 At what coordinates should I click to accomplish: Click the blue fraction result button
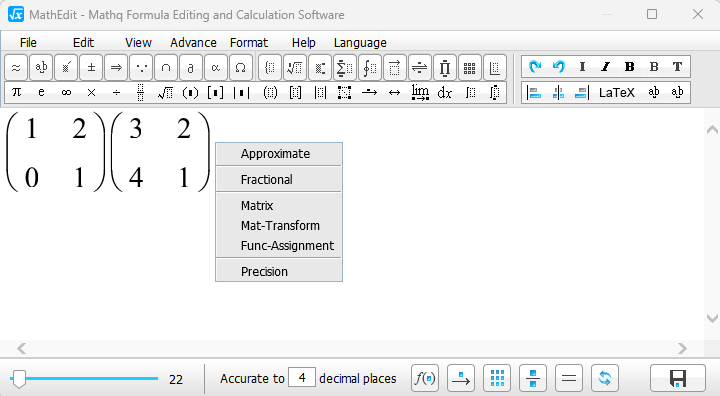pos(533,379)
